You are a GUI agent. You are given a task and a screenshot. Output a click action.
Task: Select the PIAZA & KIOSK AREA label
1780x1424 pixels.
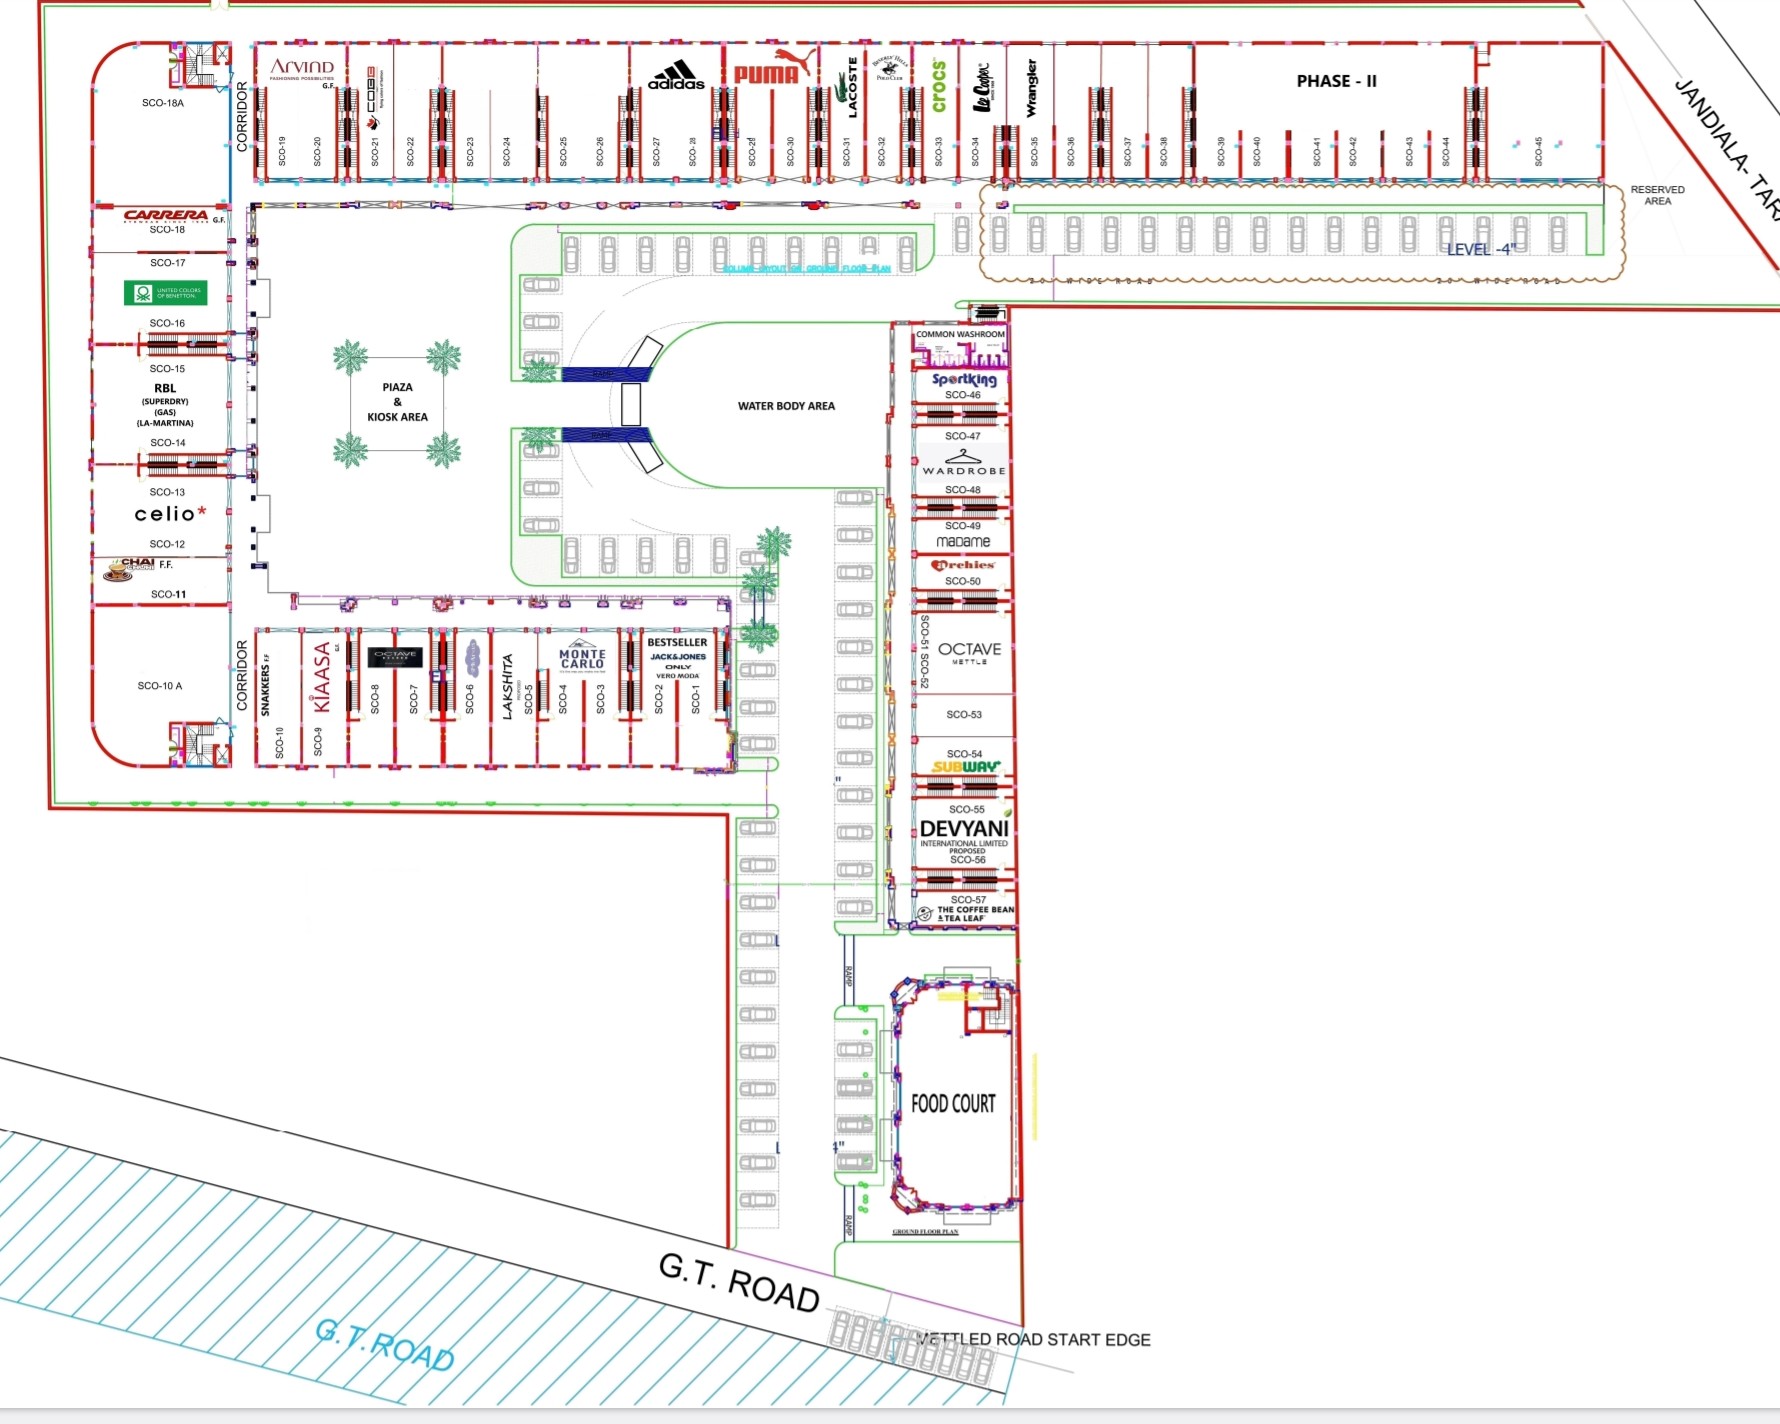(x=397, y=402)
